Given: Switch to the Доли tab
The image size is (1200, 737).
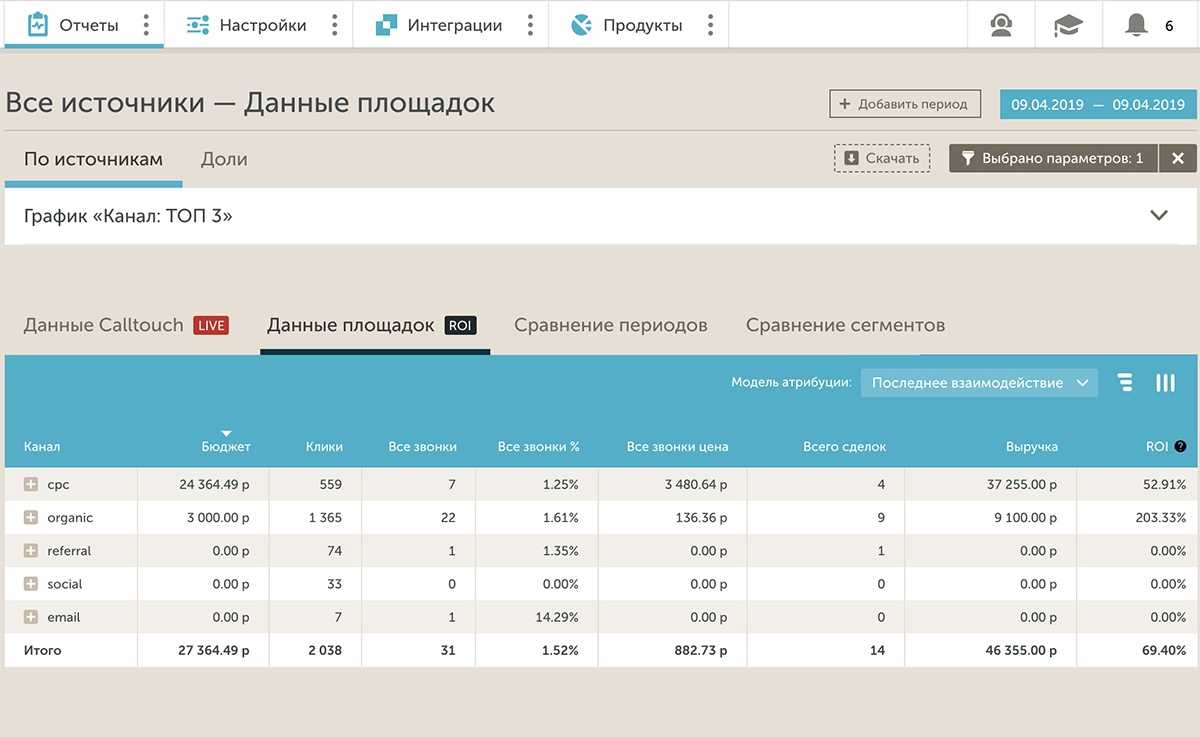Looking at the screenshot, I should tap(224, 159).
